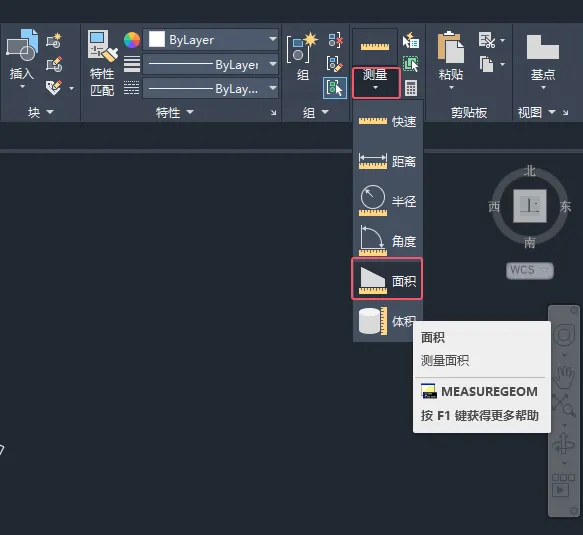This screenshot has width=583, height=535.
Task: Choose the 体积 volume cylinder icon
Action: (373, 320)
